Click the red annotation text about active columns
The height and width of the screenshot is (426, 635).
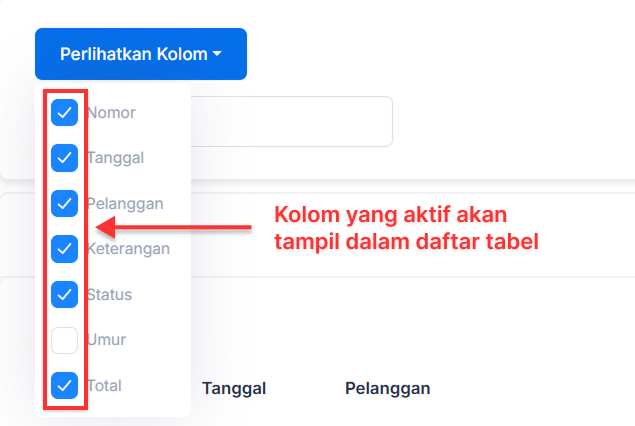(406, 228)
